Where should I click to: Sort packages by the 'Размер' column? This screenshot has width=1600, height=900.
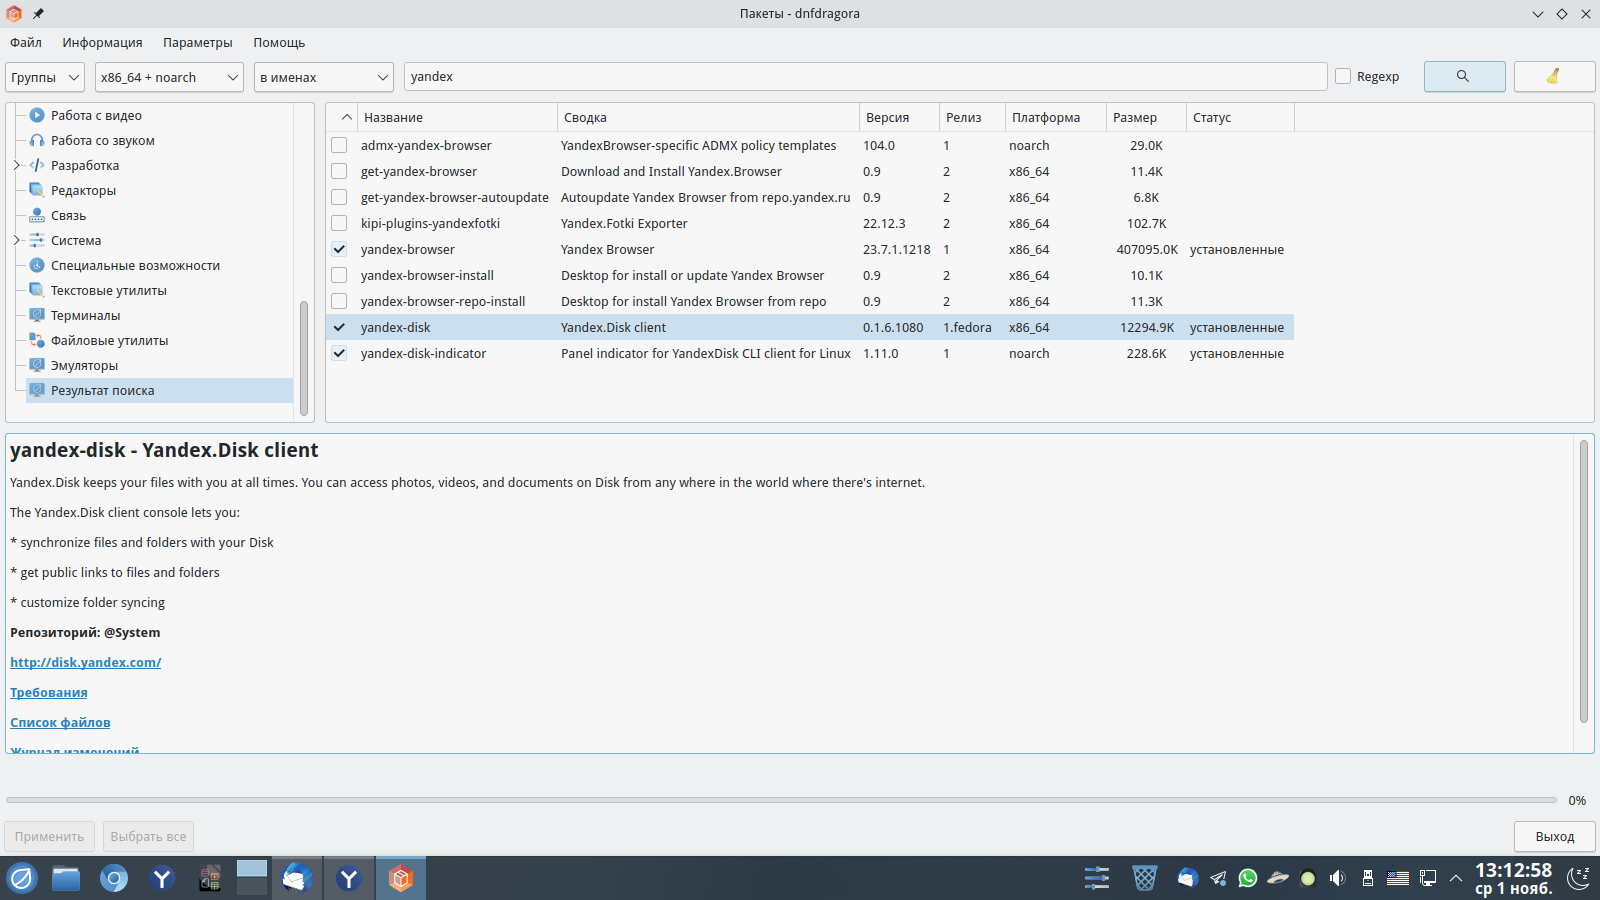pos(1146,117)
